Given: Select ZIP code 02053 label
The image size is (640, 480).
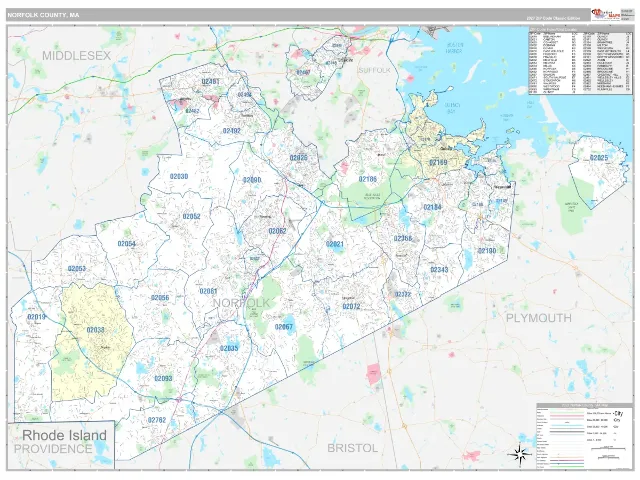Looking at the screenshot, I should 77,269.
